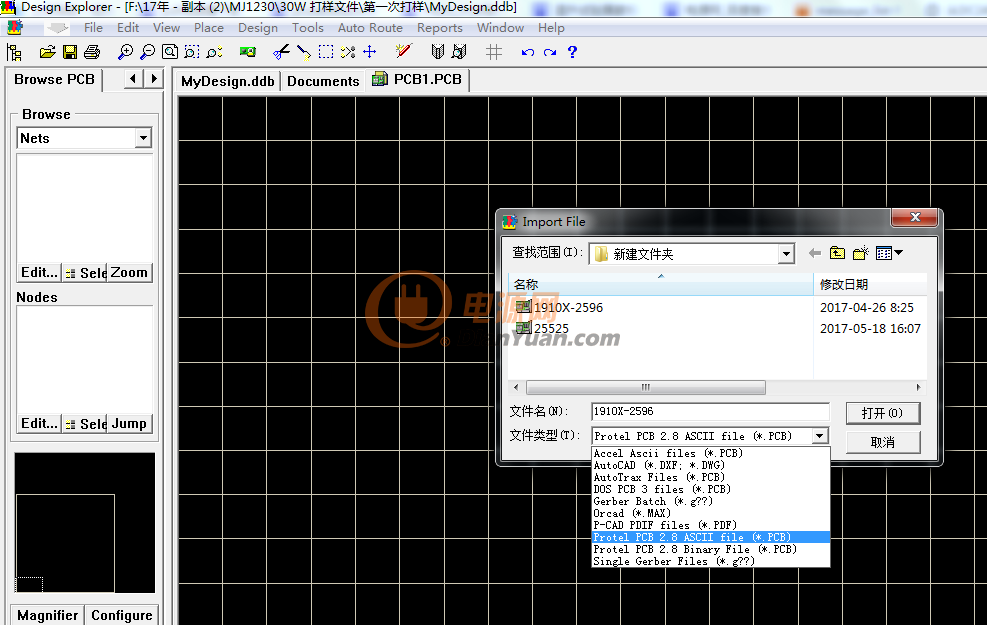
Task: Click the 文件名 filename input field
Action: pos(710,412)
